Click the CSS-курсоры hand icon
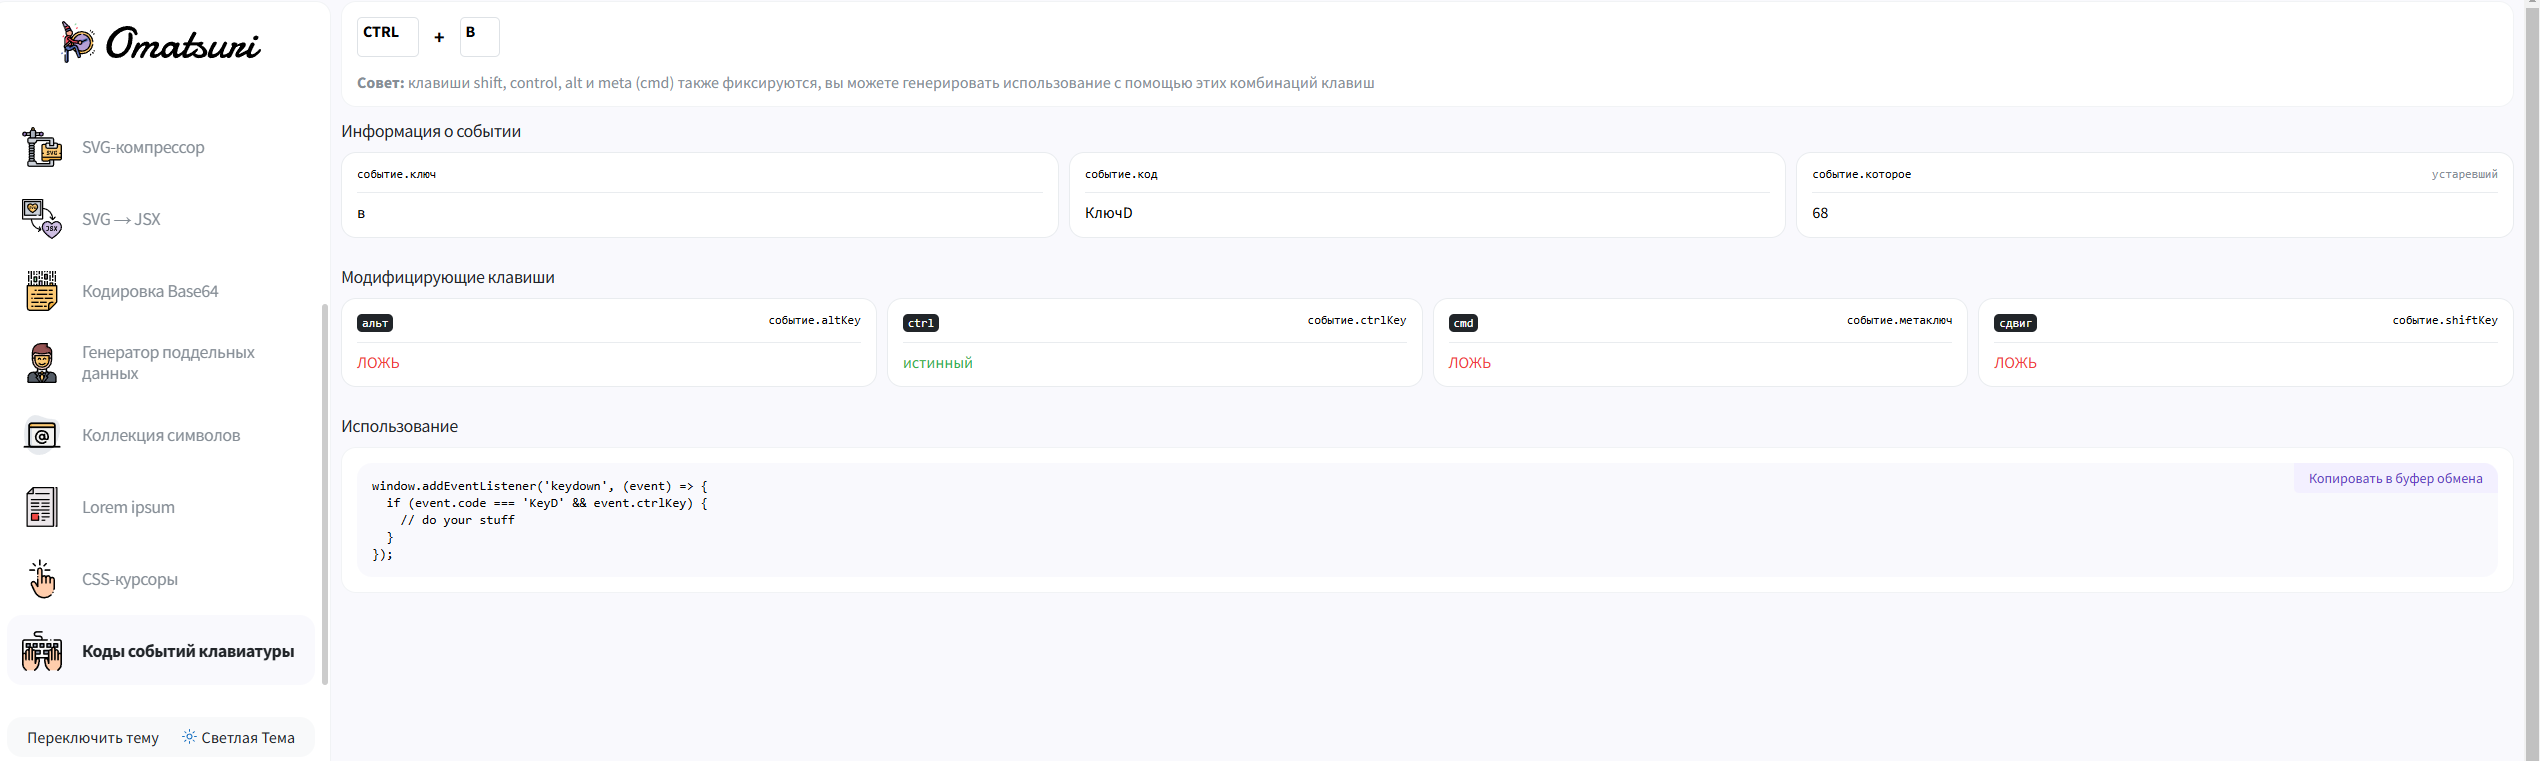The height and width of the screenshot is (761, 2540). (x=42, y=579)
